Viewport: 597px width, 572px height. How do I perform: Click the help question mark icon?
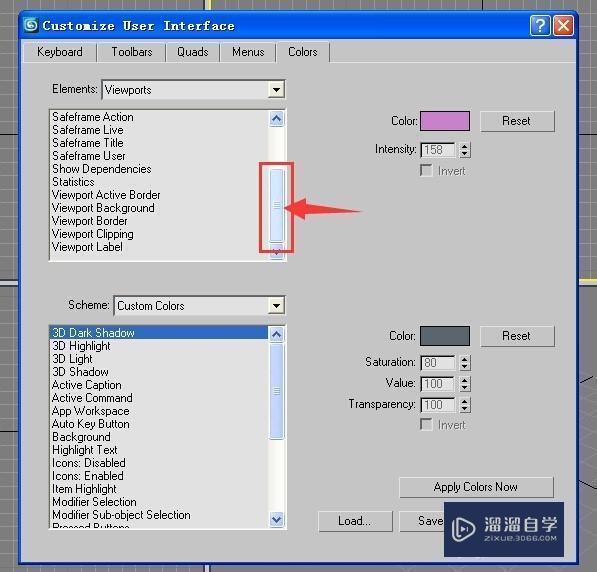pos(540,26)
